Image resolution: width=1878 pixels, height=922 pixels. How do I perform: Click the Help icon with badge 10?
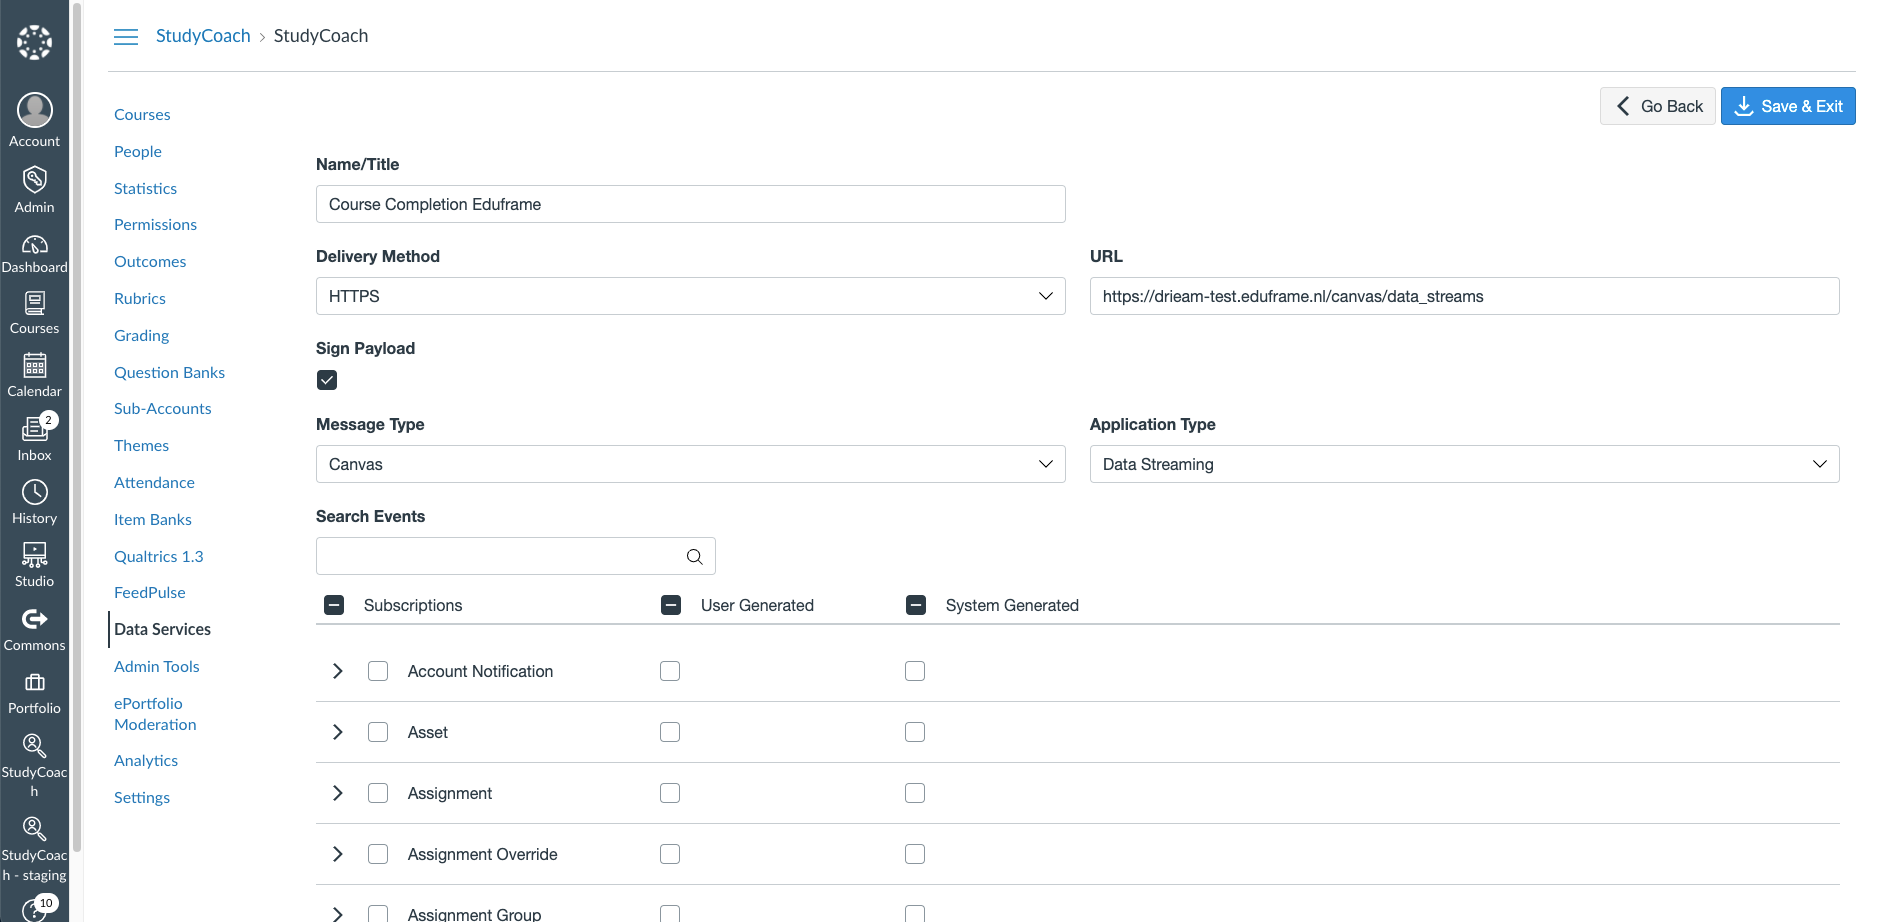pyautogui.click(x=34, y=909)
